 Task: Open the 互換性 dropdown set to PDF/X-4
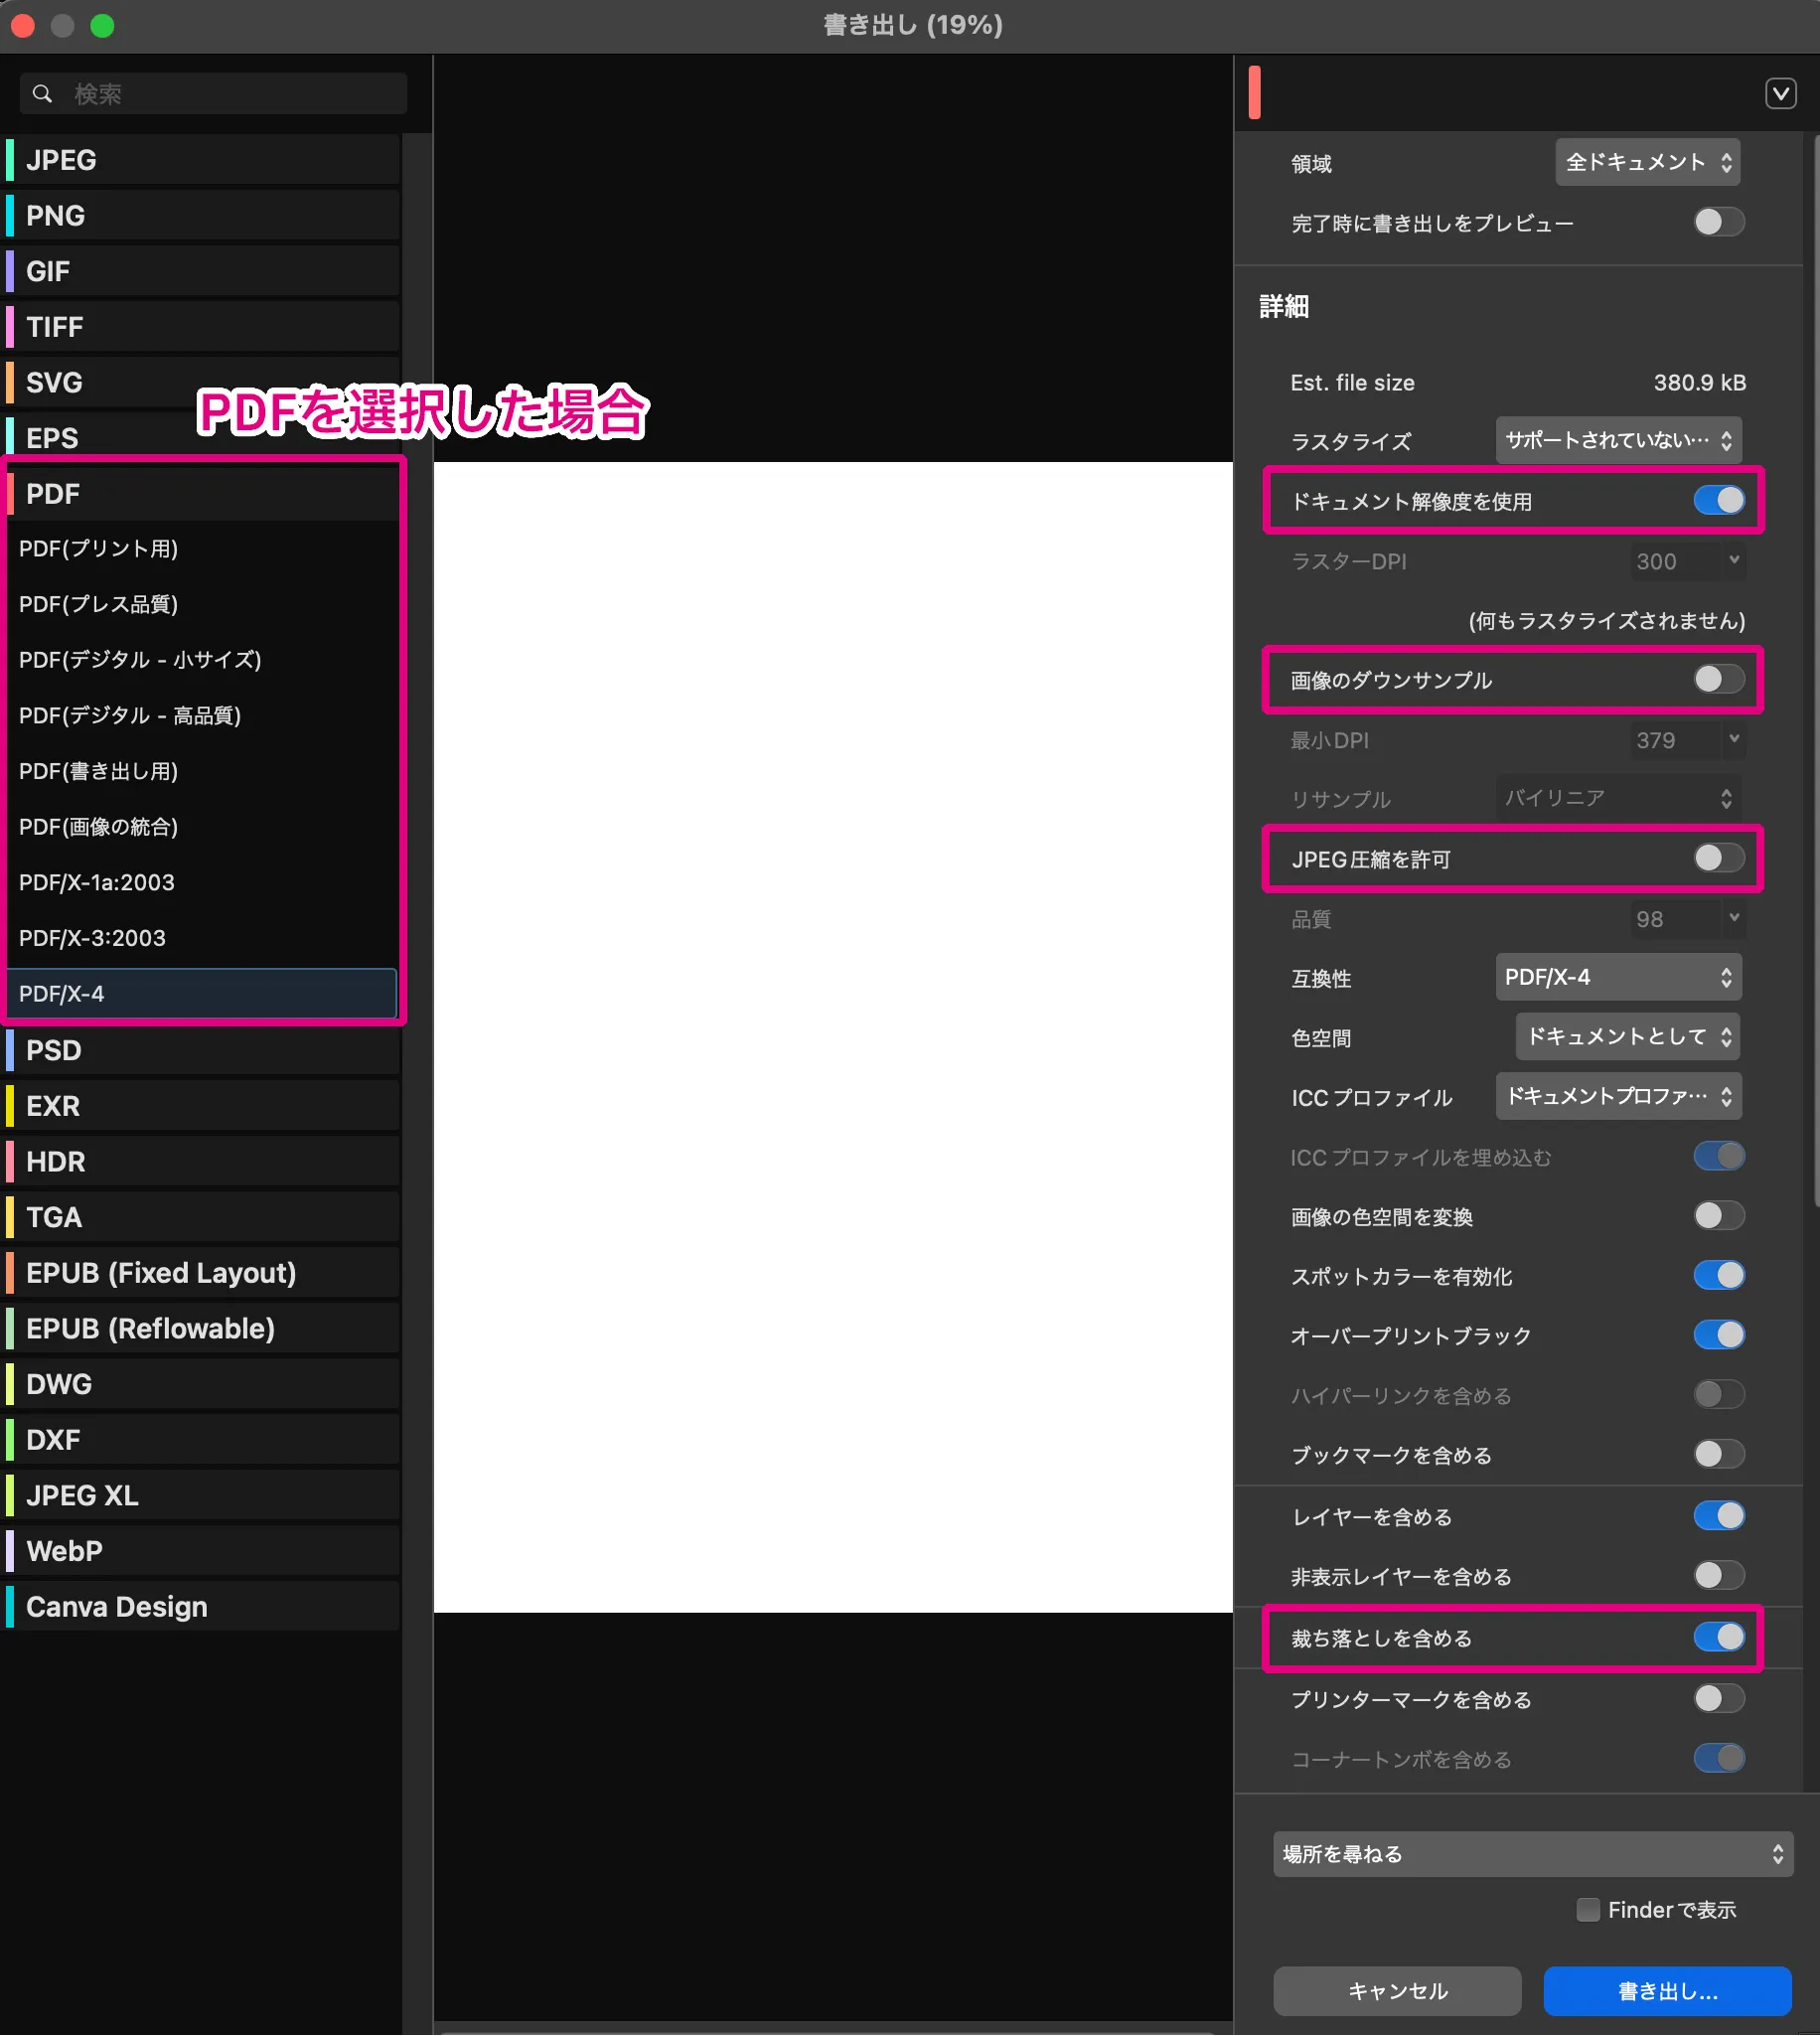pos(1618,977)
